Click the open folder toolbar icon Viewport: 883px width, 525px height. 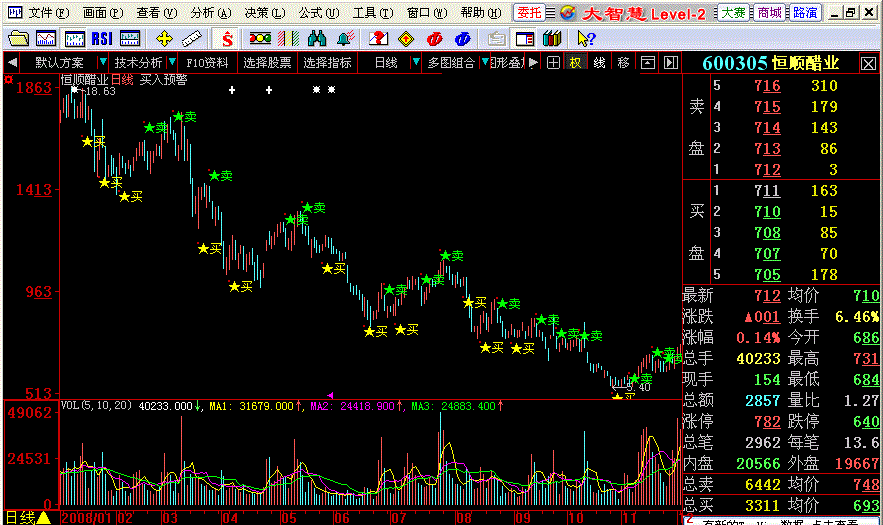[x=18, y=38]
